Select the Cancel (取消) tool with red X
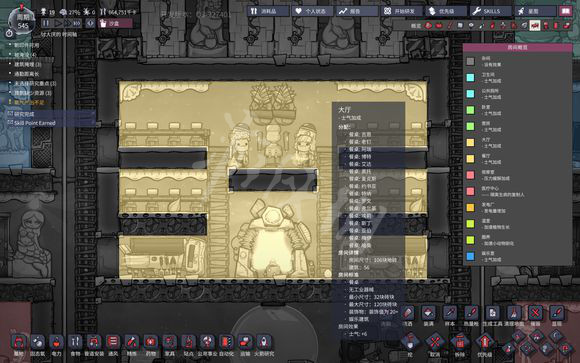The width and height of the screenshot is (580, 363). tap(435, 344)
